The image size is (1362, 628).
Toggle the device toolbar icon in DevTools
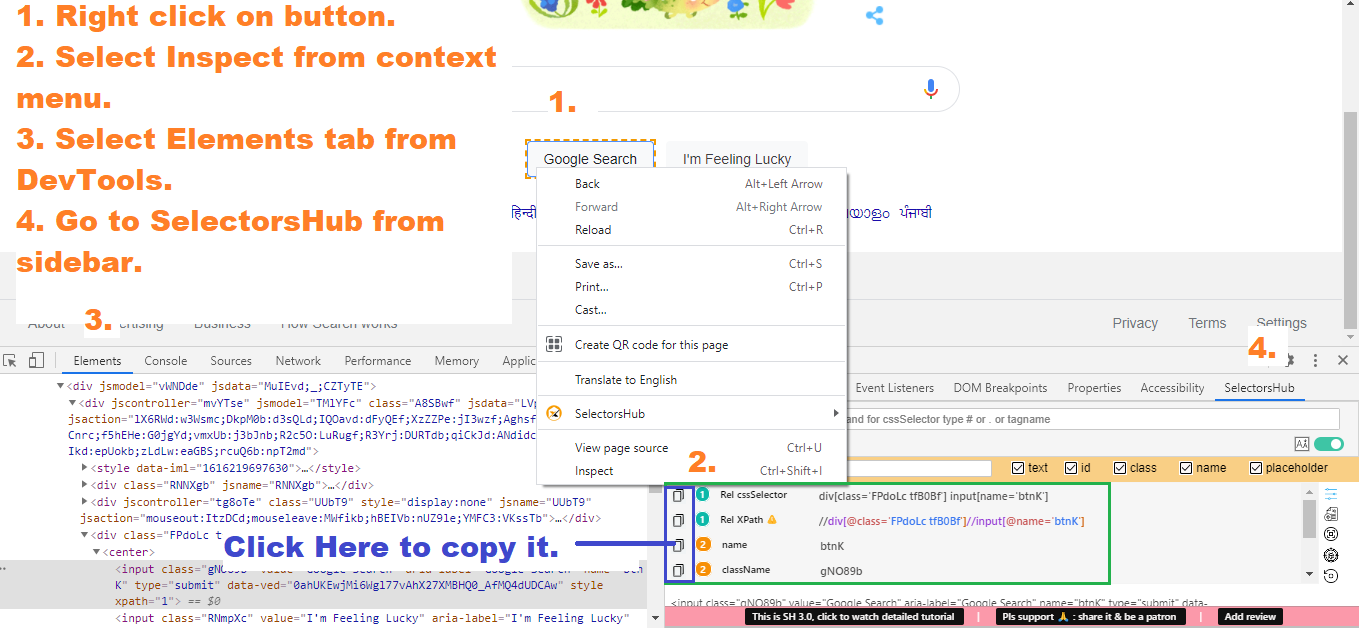coord(36,360)
